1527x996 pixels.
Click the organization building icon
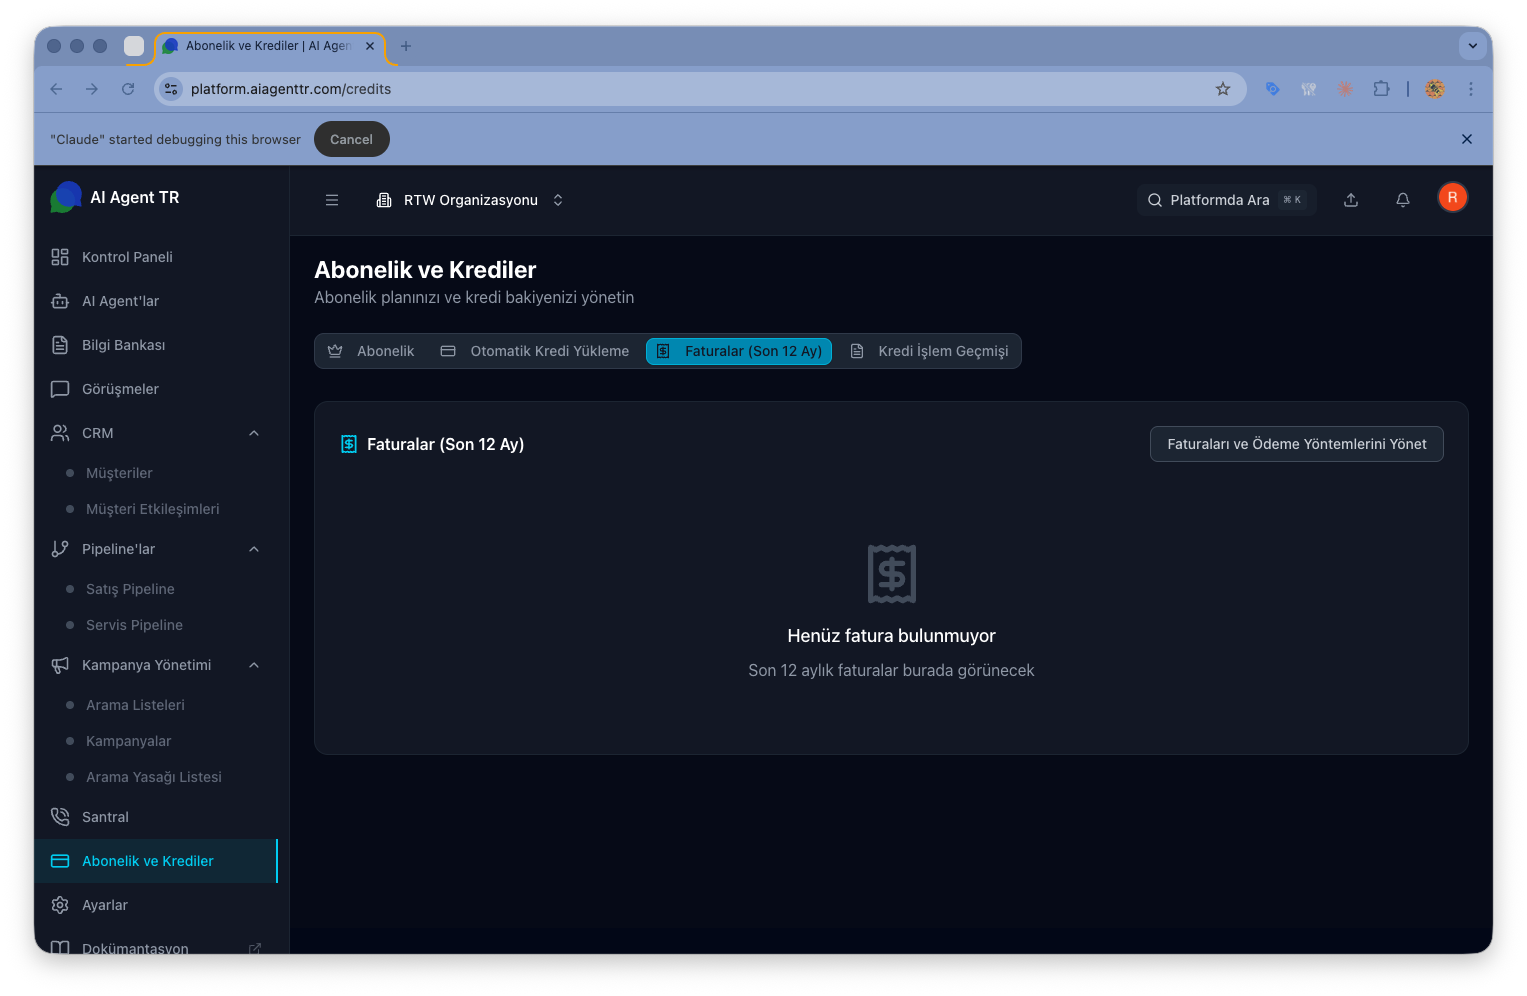384,200
